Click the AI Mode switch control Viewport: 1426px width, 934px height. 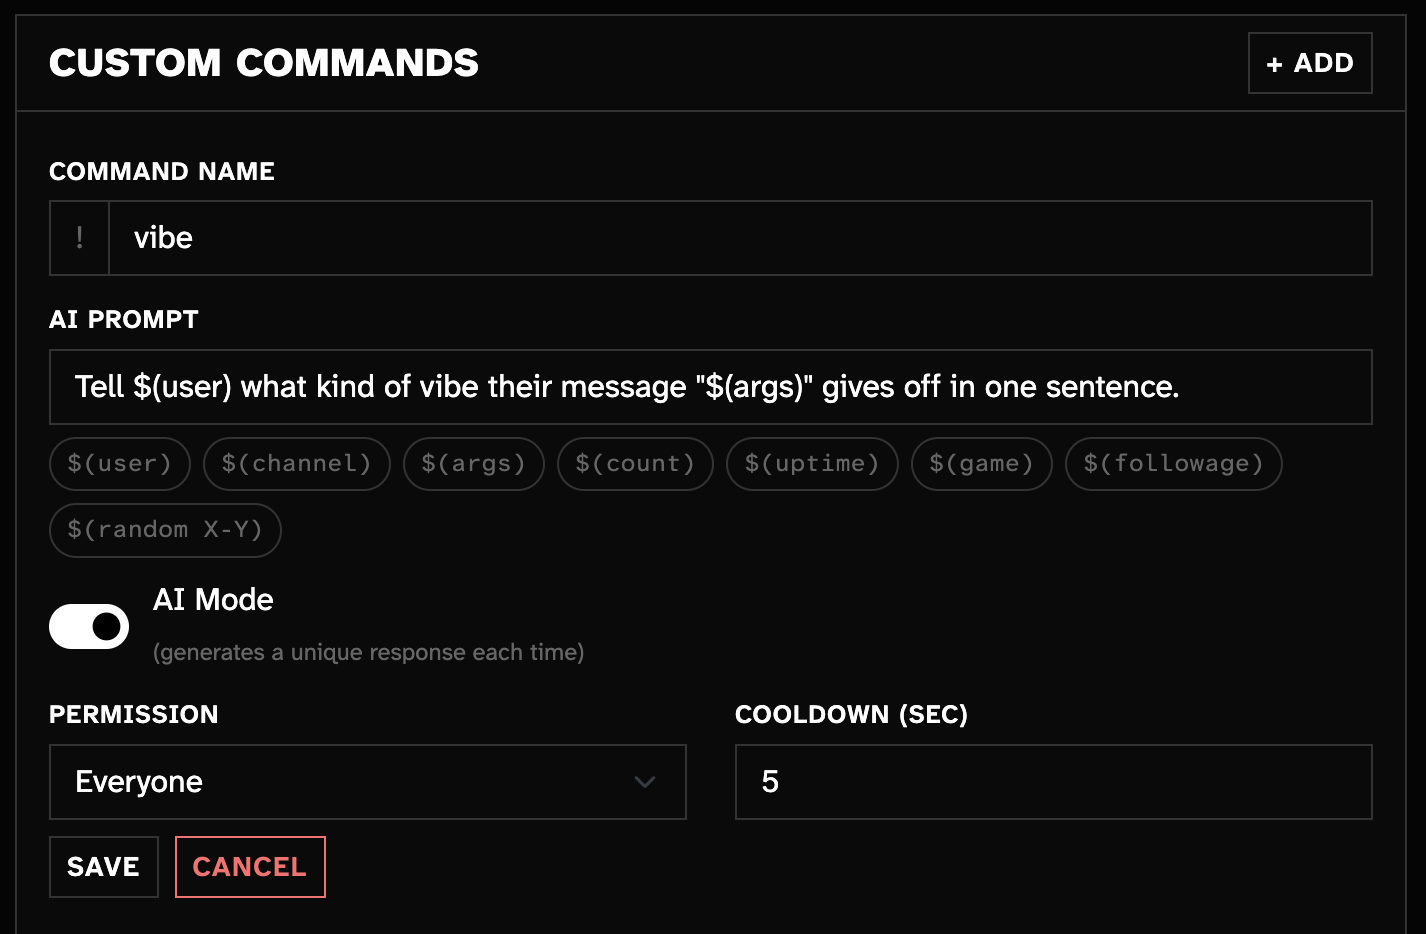(89, 626)
